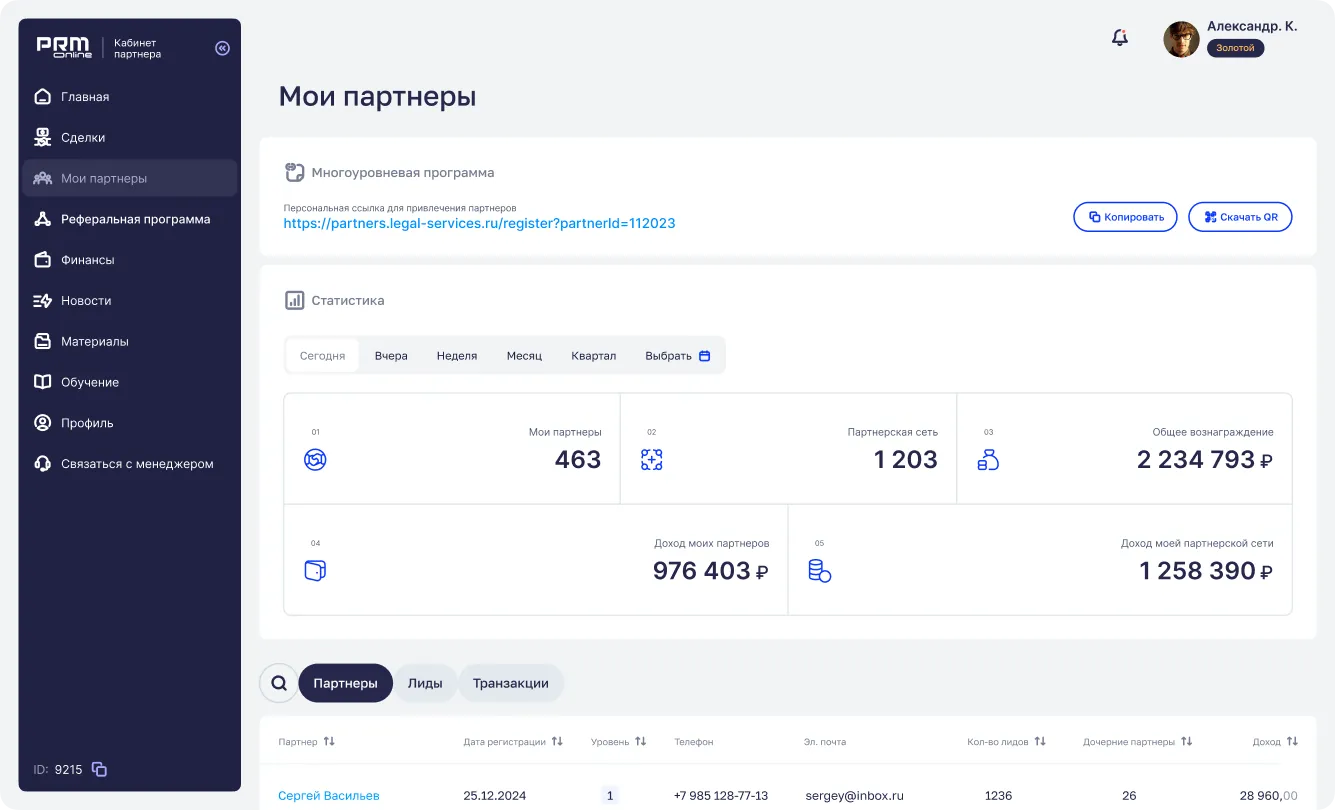Open the personal partner registration link

click(479, 224)
